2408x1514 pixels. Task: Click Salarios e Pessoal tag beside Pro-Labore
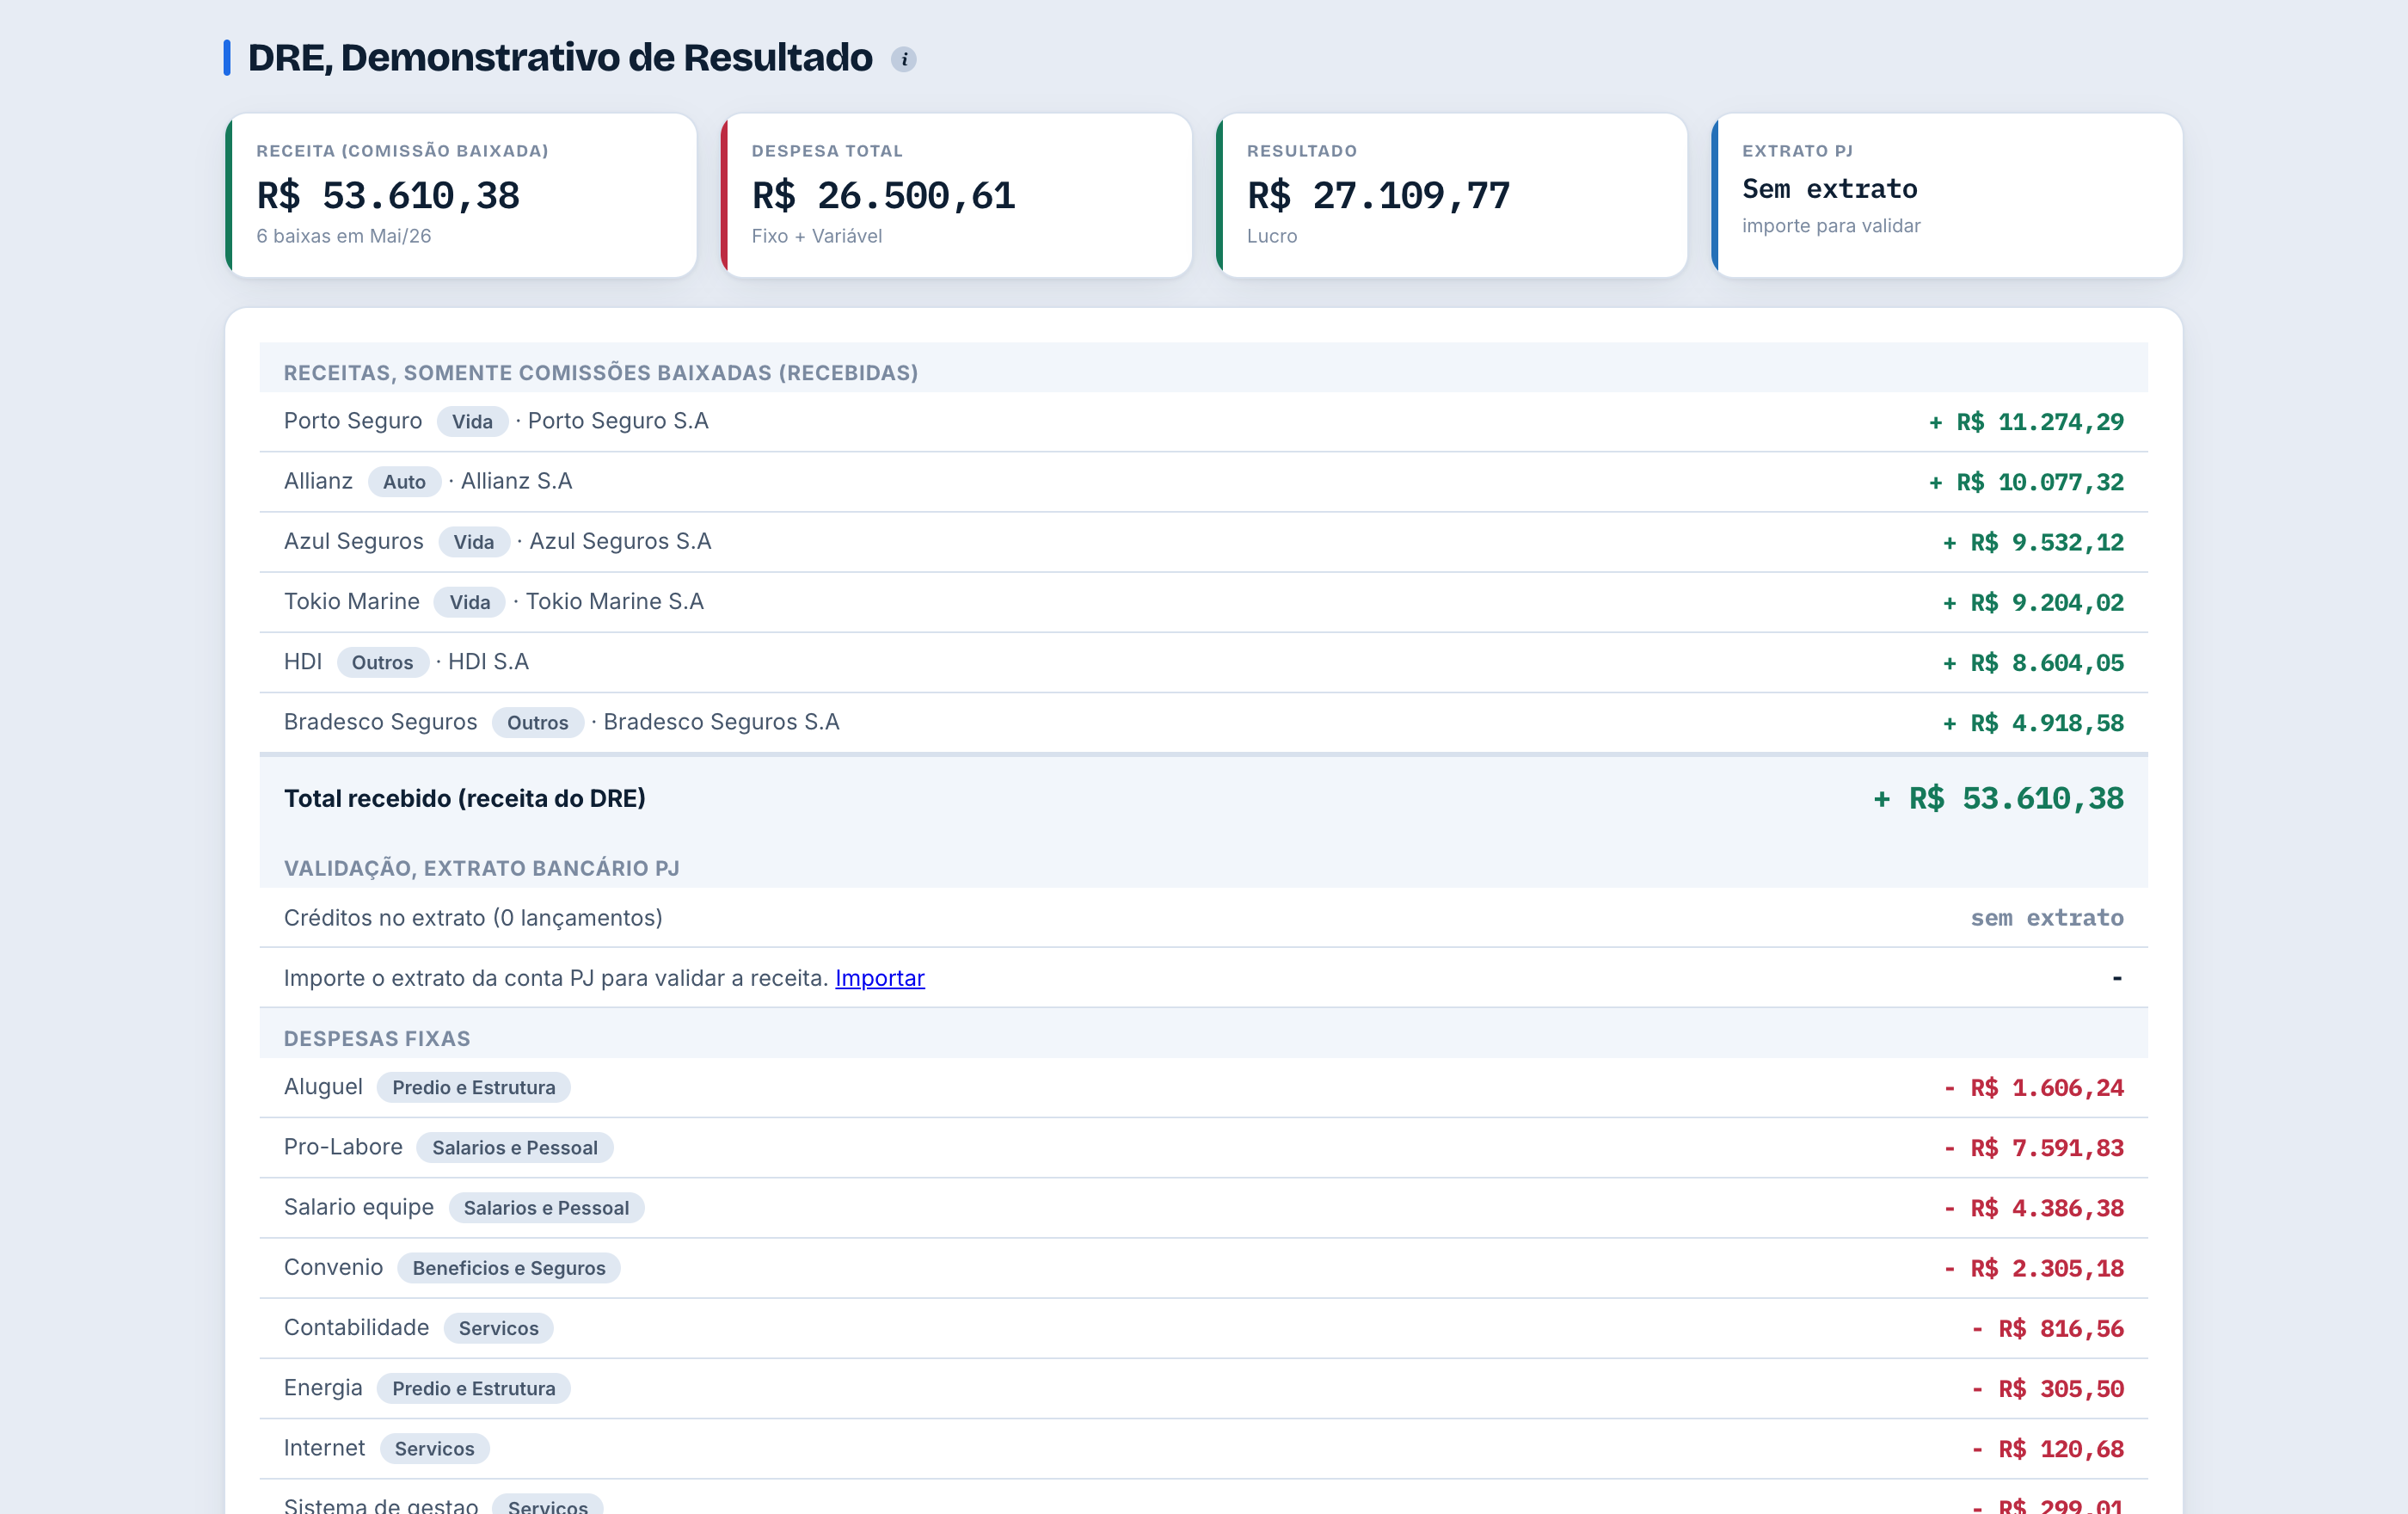[514, 1147]
